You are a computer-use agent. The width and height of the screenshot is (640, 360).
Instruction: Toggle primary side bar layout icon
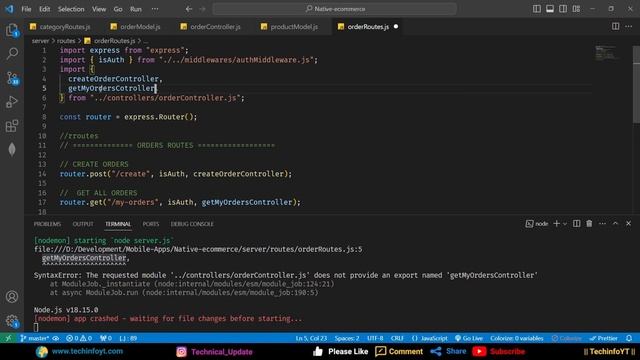(537, 9)
